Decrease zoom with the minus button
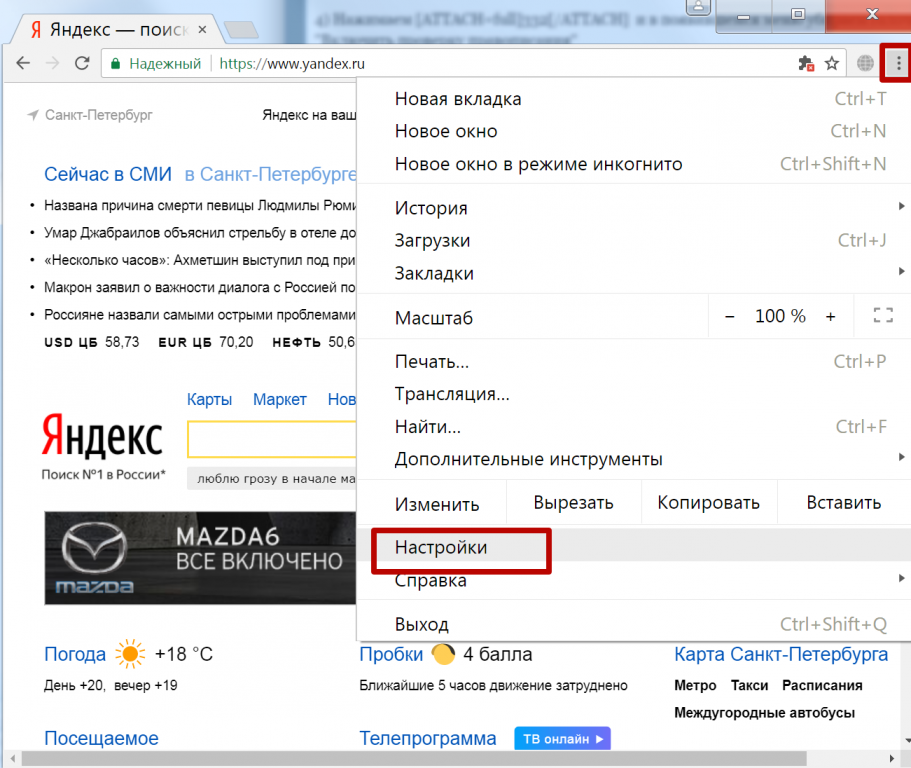The height and width of the screenshot is (768, 911). [730, 317]
